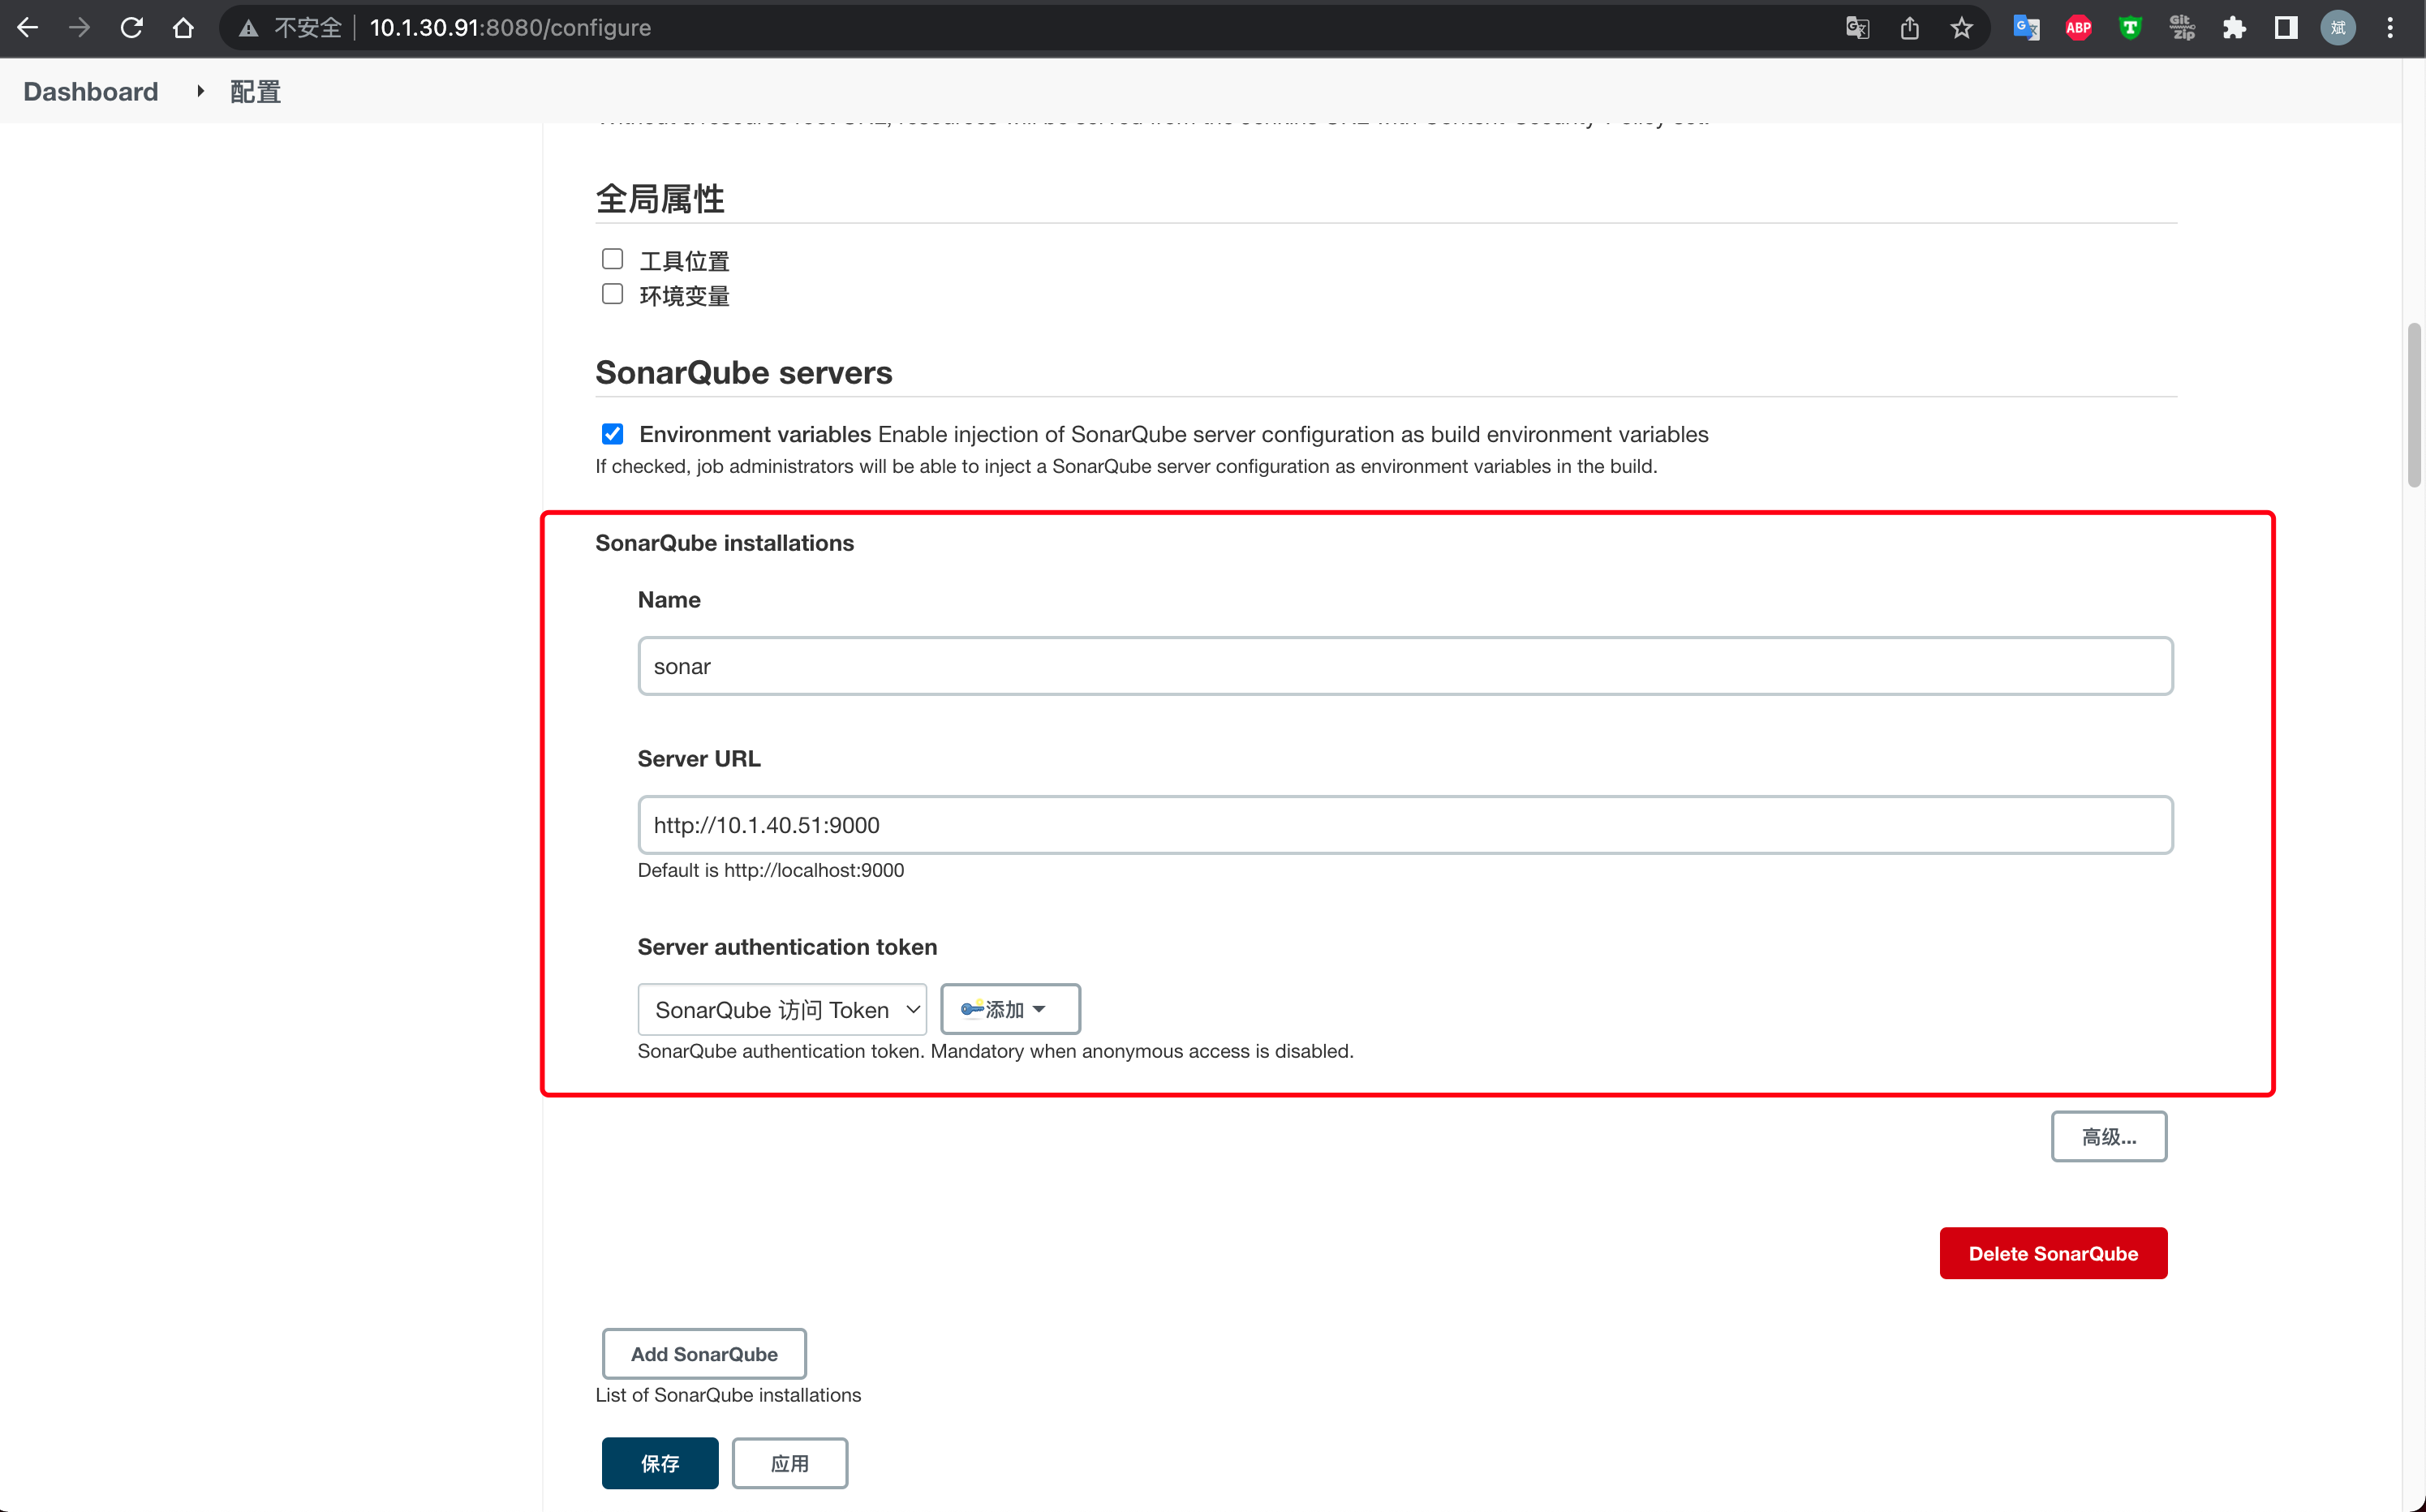This screenshot has height=1512, width=2426.
Task: Expand the 添加 credentials dropdown button
Action: coord(1010,1009)
